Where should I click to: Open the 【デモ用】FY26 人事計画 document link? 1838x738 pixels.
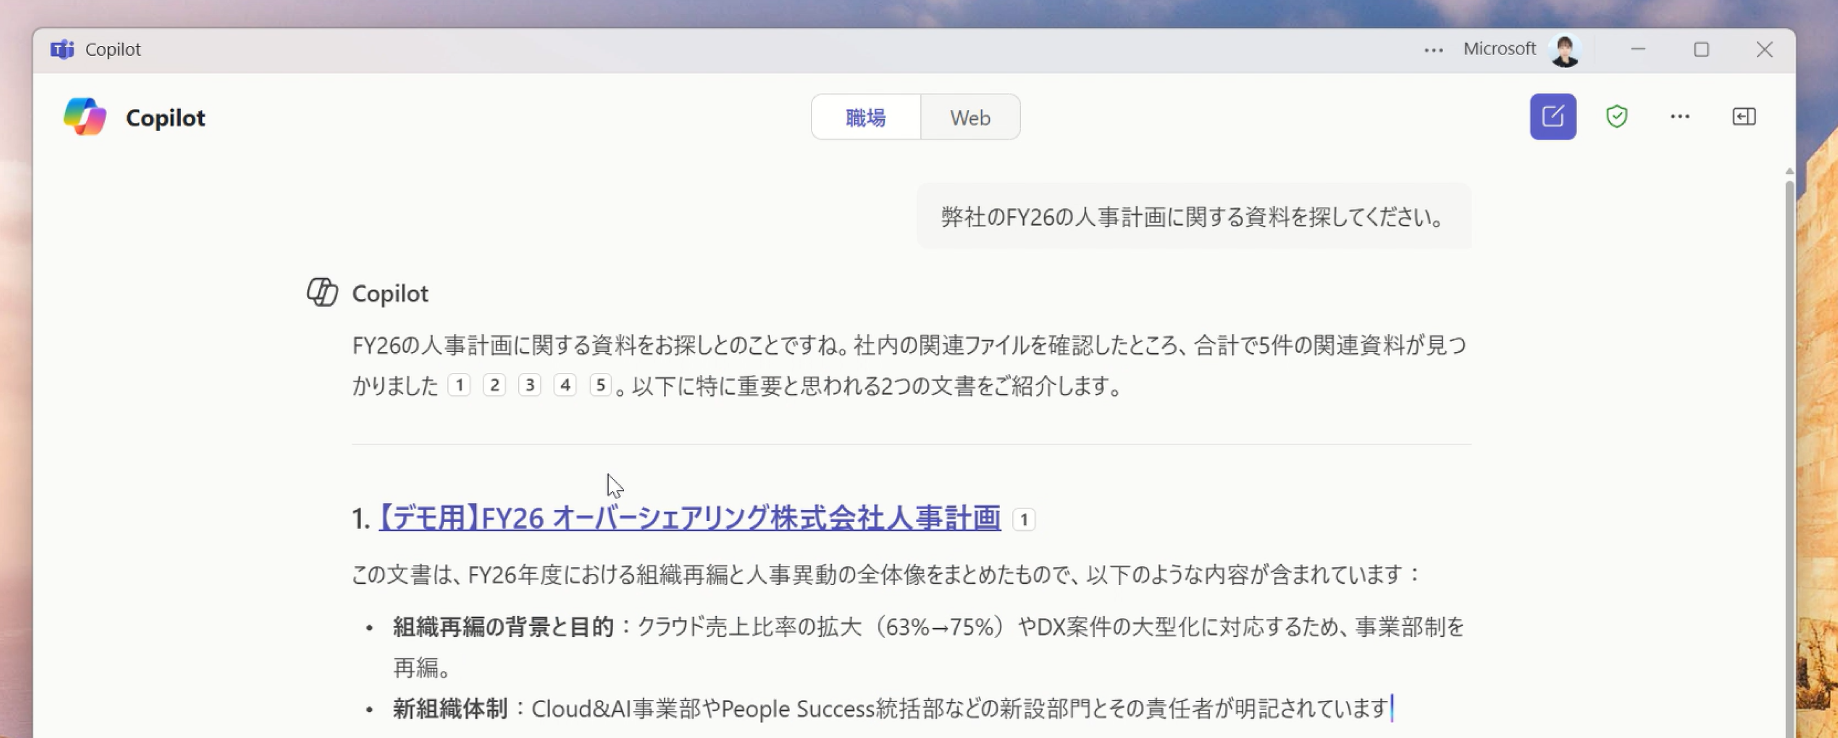click(x=690, y=518)
